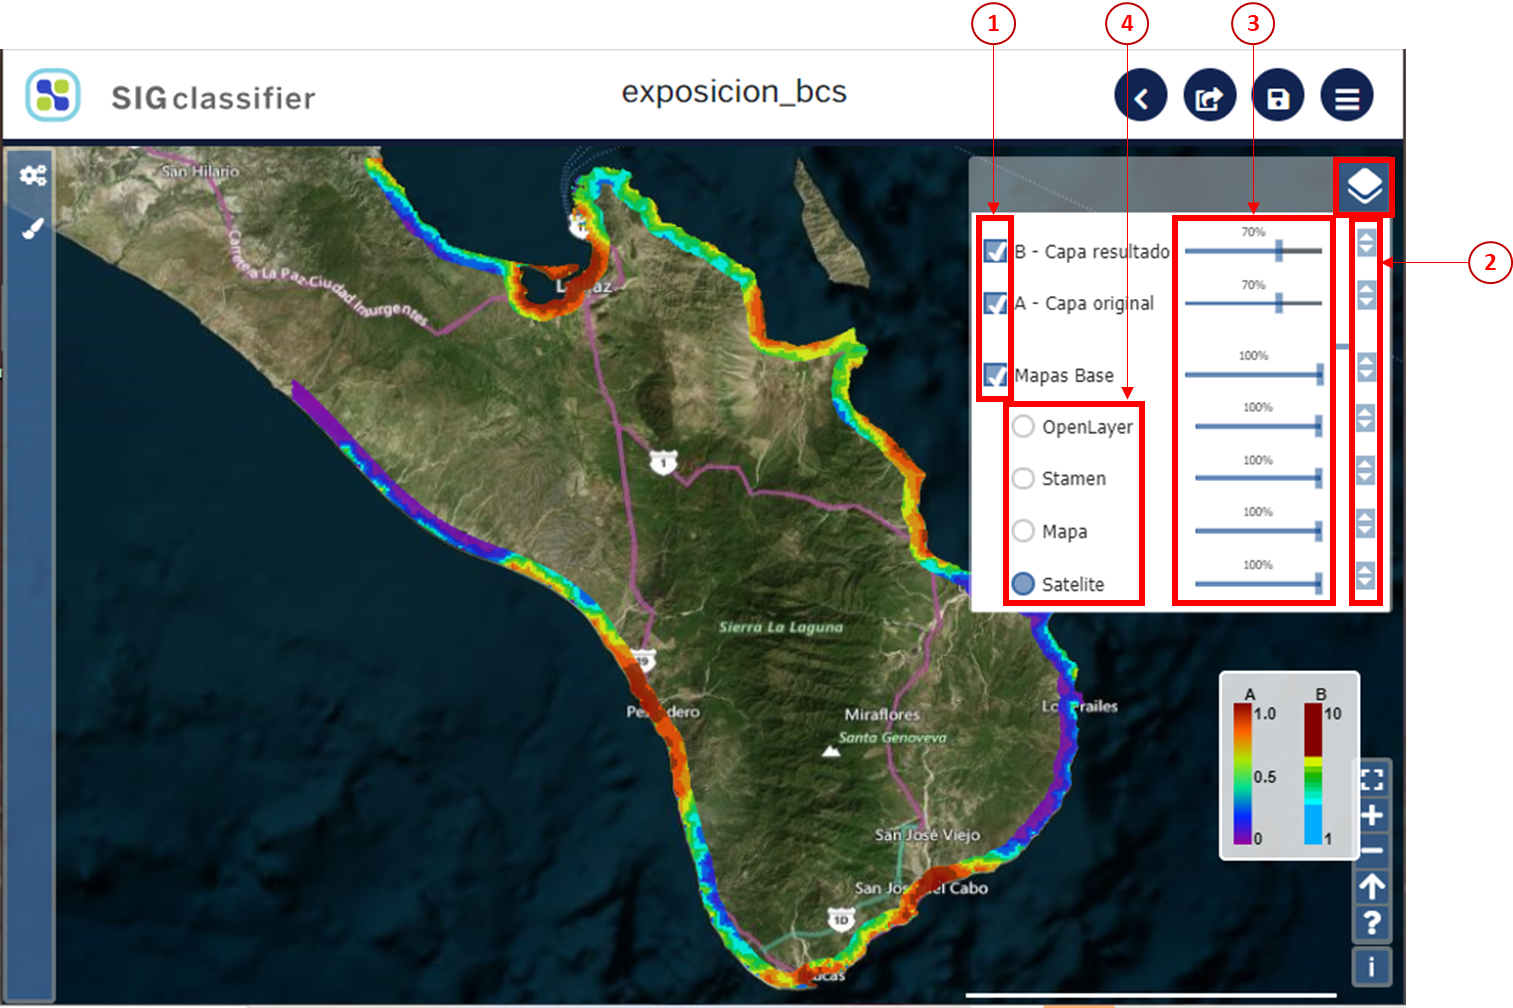Image resolution: width=1513 pixels, height=1008 pixels.
Task: Reorder A - Capa original with its arrows
Action: pyautogui.click(x=1366, y=294)
